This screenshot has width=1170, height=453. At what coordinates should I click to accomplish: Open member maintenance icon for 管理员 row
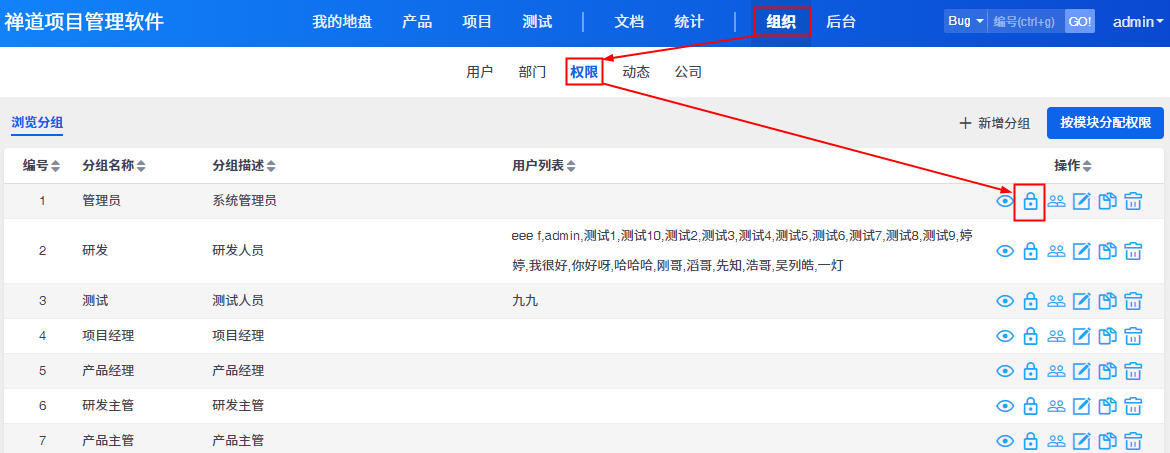[x=1056, y=201]
